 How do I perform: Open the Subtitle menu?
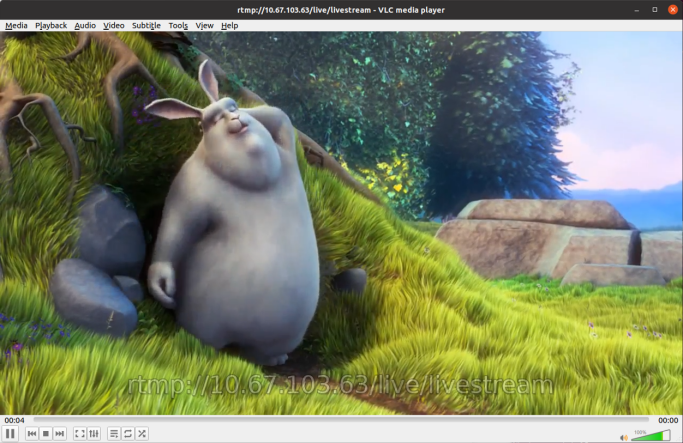point(146,25)
